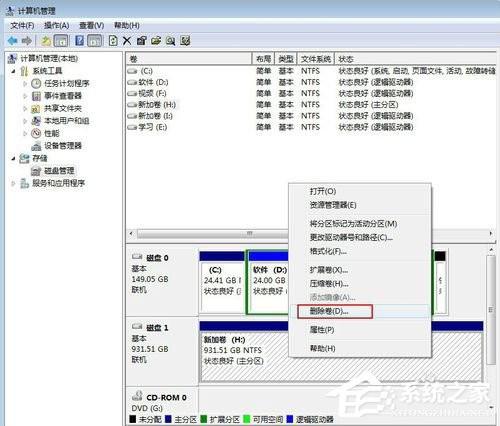
Task: Open the Action (操作) menu
Action: pos(57,26)
